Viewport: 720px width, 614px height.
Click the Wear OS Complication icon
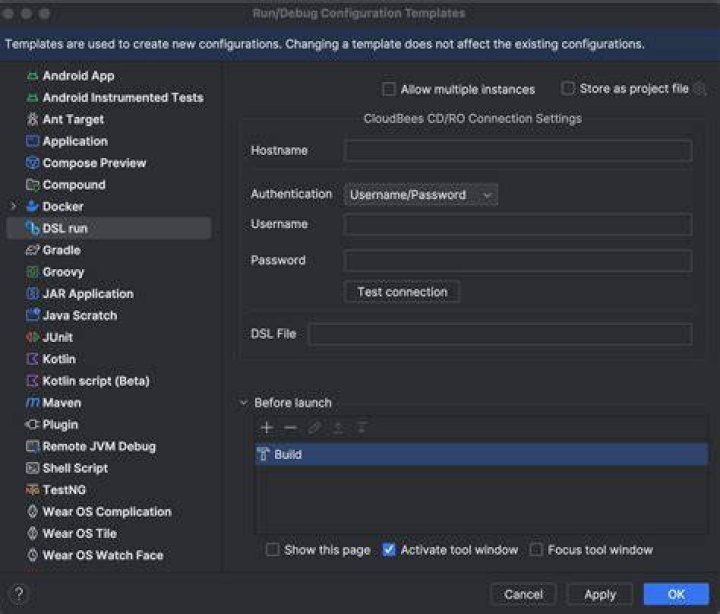[x=32, y=512]
